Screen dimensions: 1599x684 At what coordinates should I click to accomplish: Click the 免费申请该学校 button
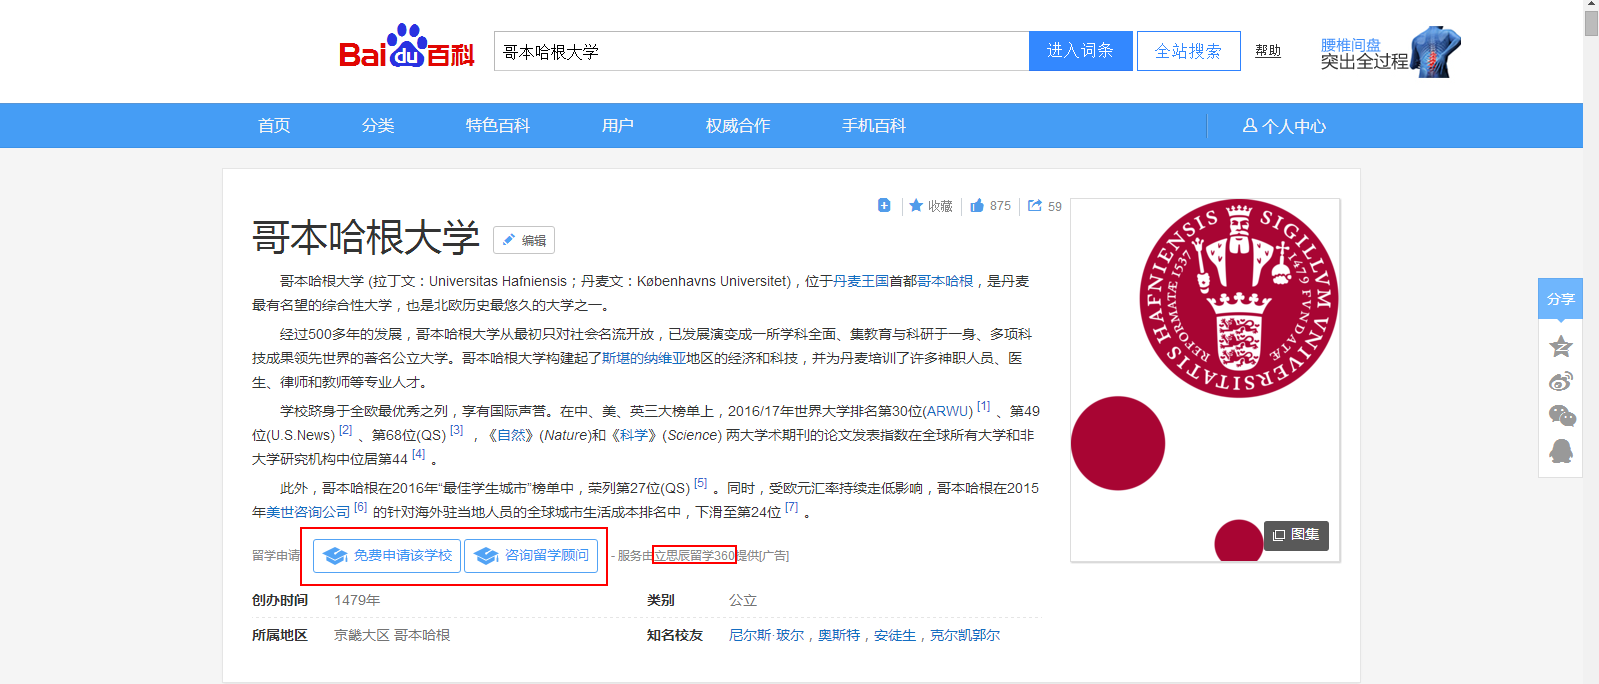pyautogui.click(x=387, y=555)
